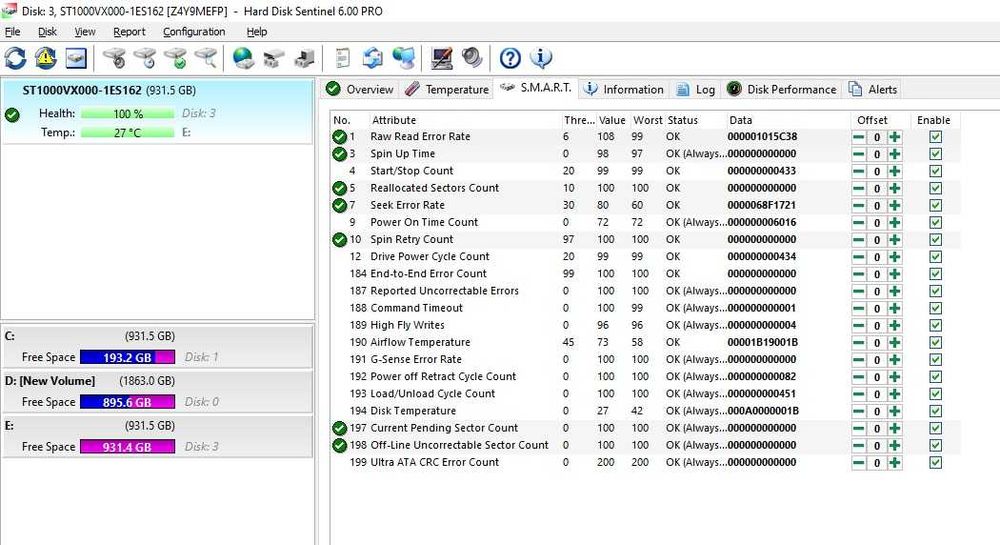Click the blue info bubble toolbar icon
The width and height of the screenshot is (1000, 545).
[x=541, y=58]
